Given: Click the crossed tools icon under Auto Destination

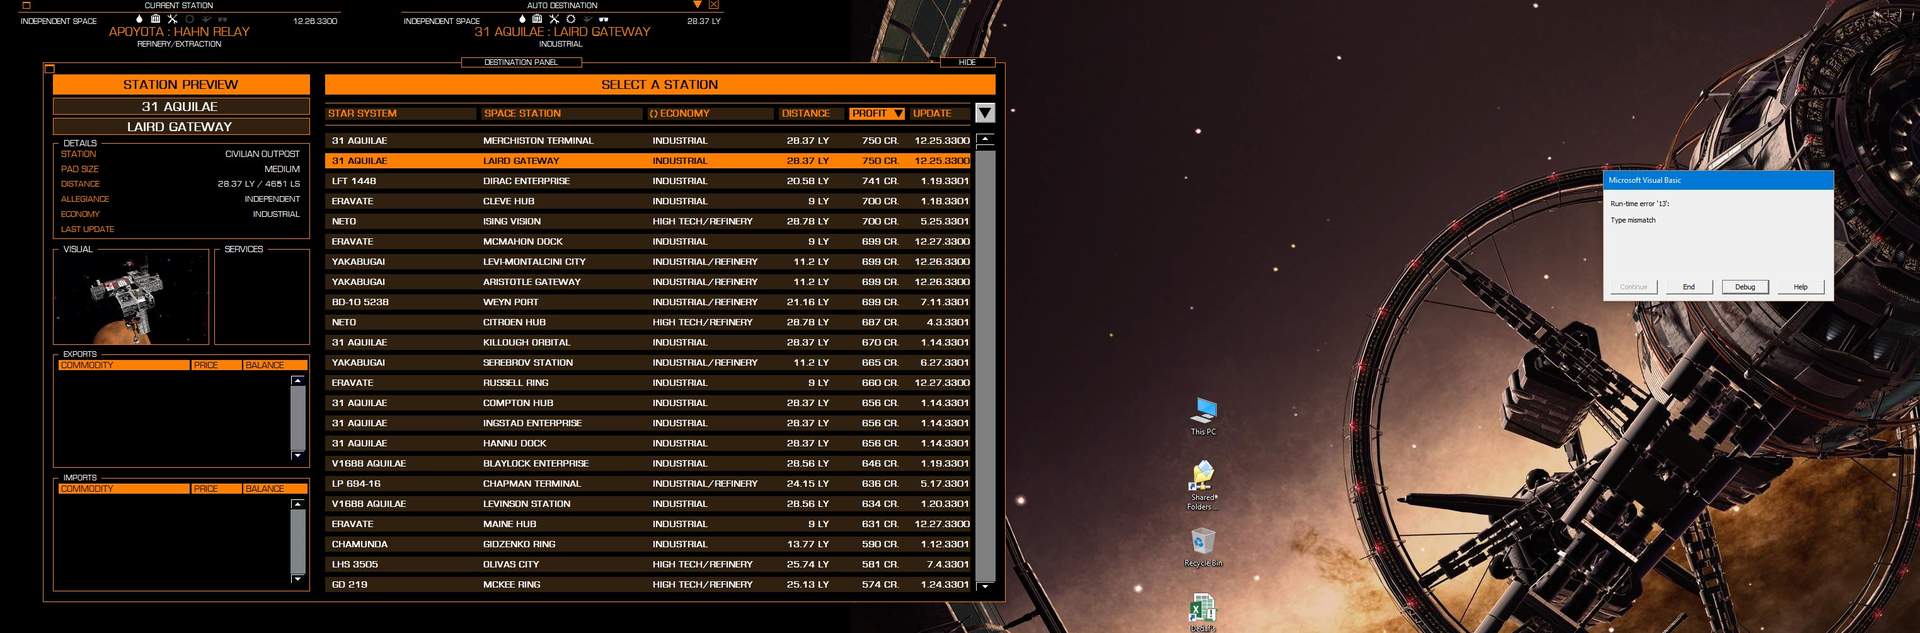Looking at the screenshot, I should pyautogui.click(x=554, y=19).
